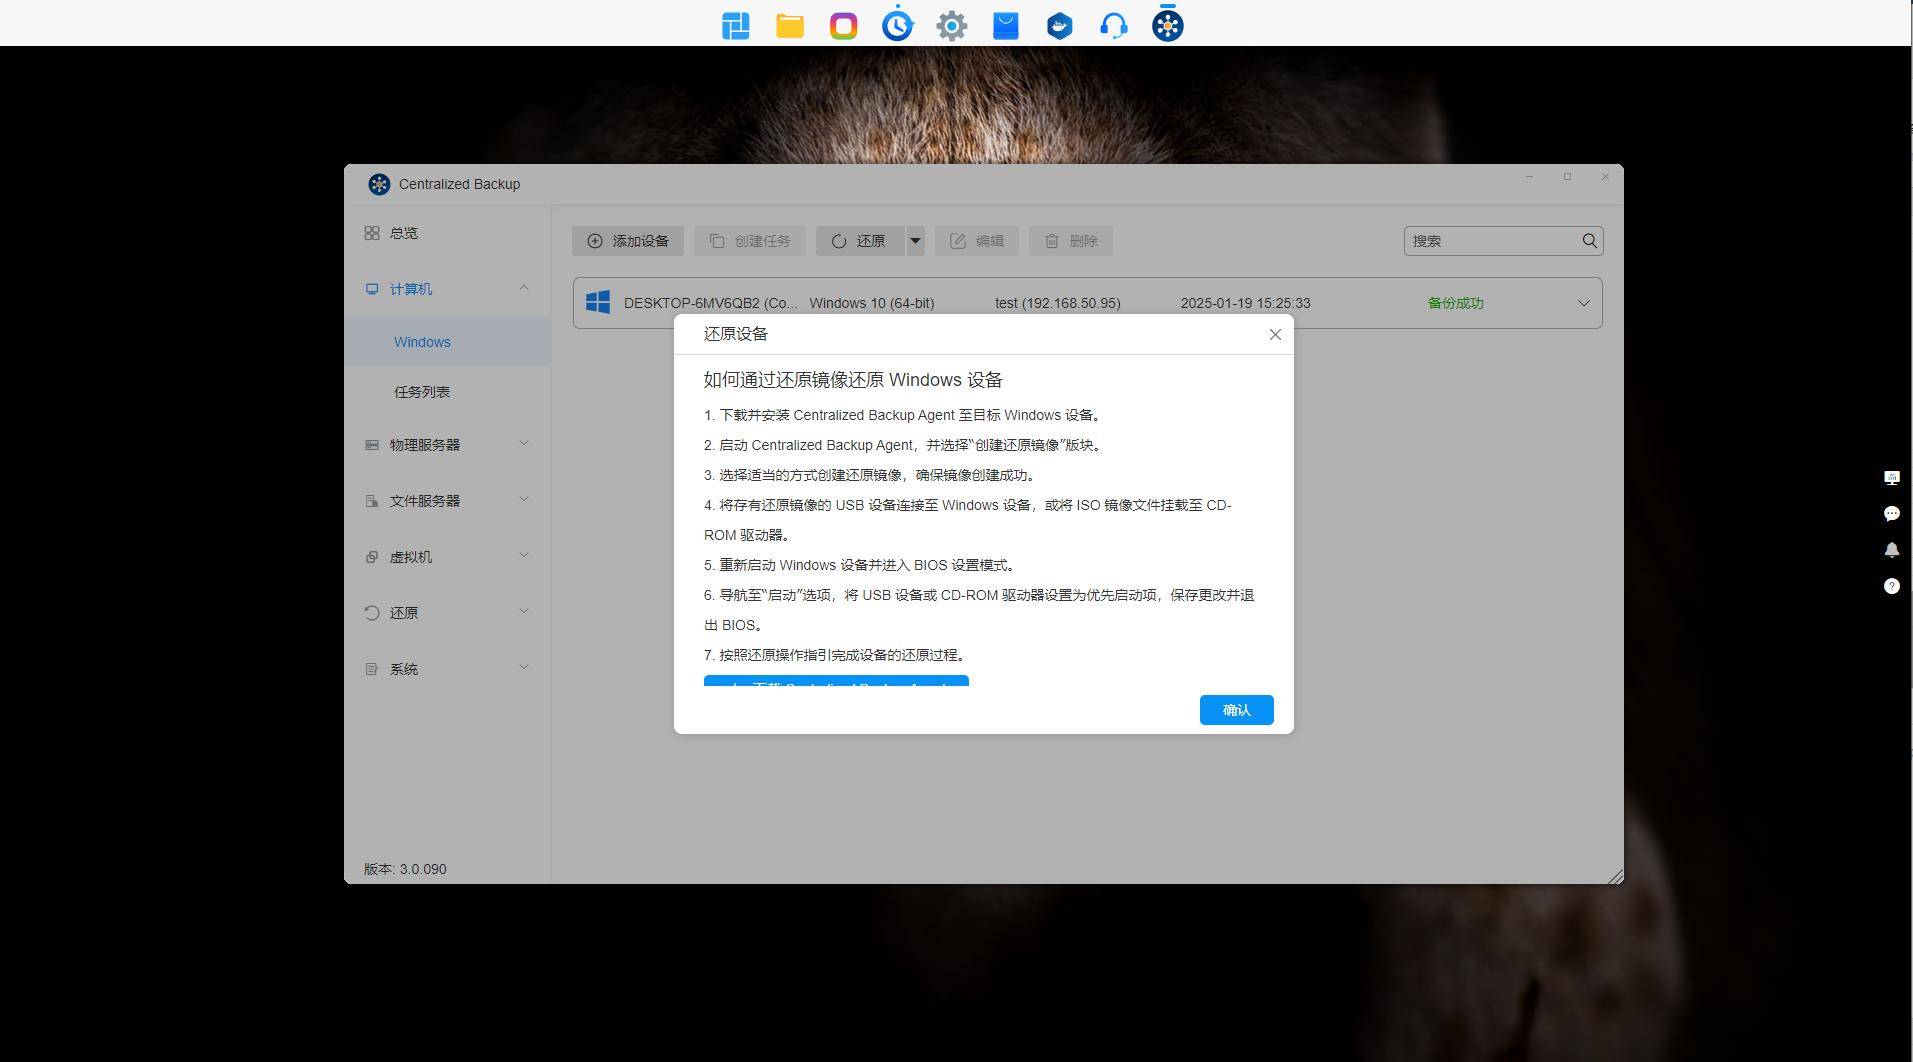Screen dimensions: 1913x1062
Task: Open the notification bell on right edge
Action: point(1891,550)
